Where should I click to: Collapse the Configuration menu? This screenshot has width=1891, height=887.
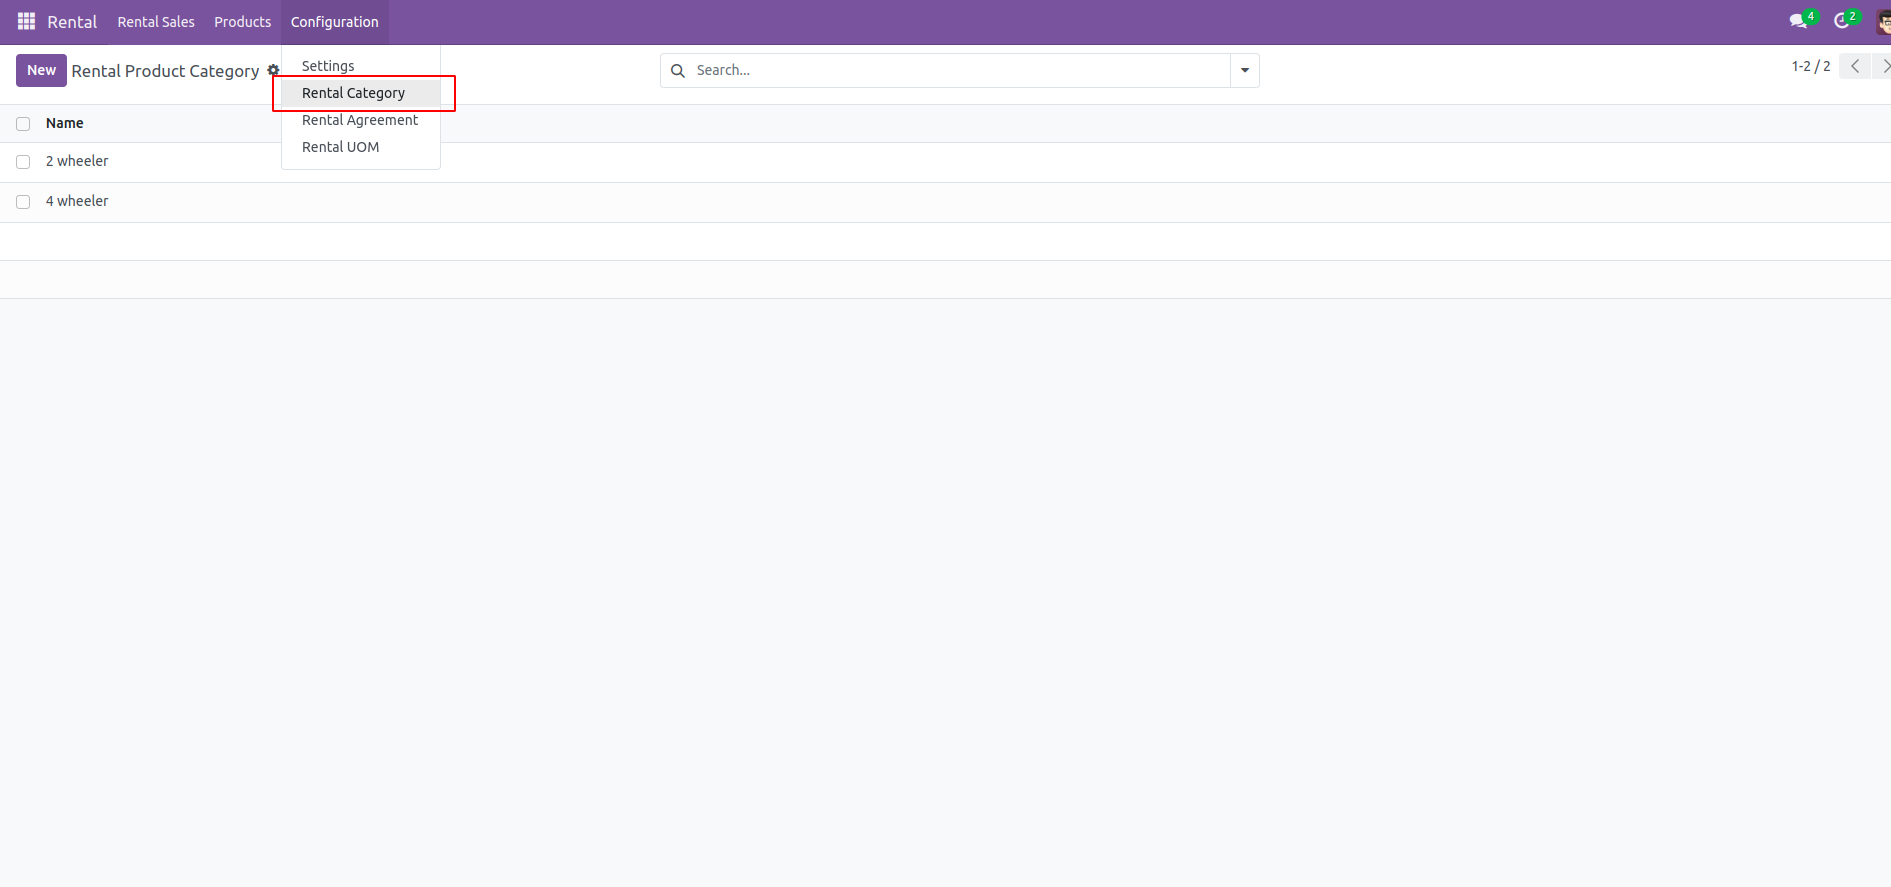coord(335,22)
